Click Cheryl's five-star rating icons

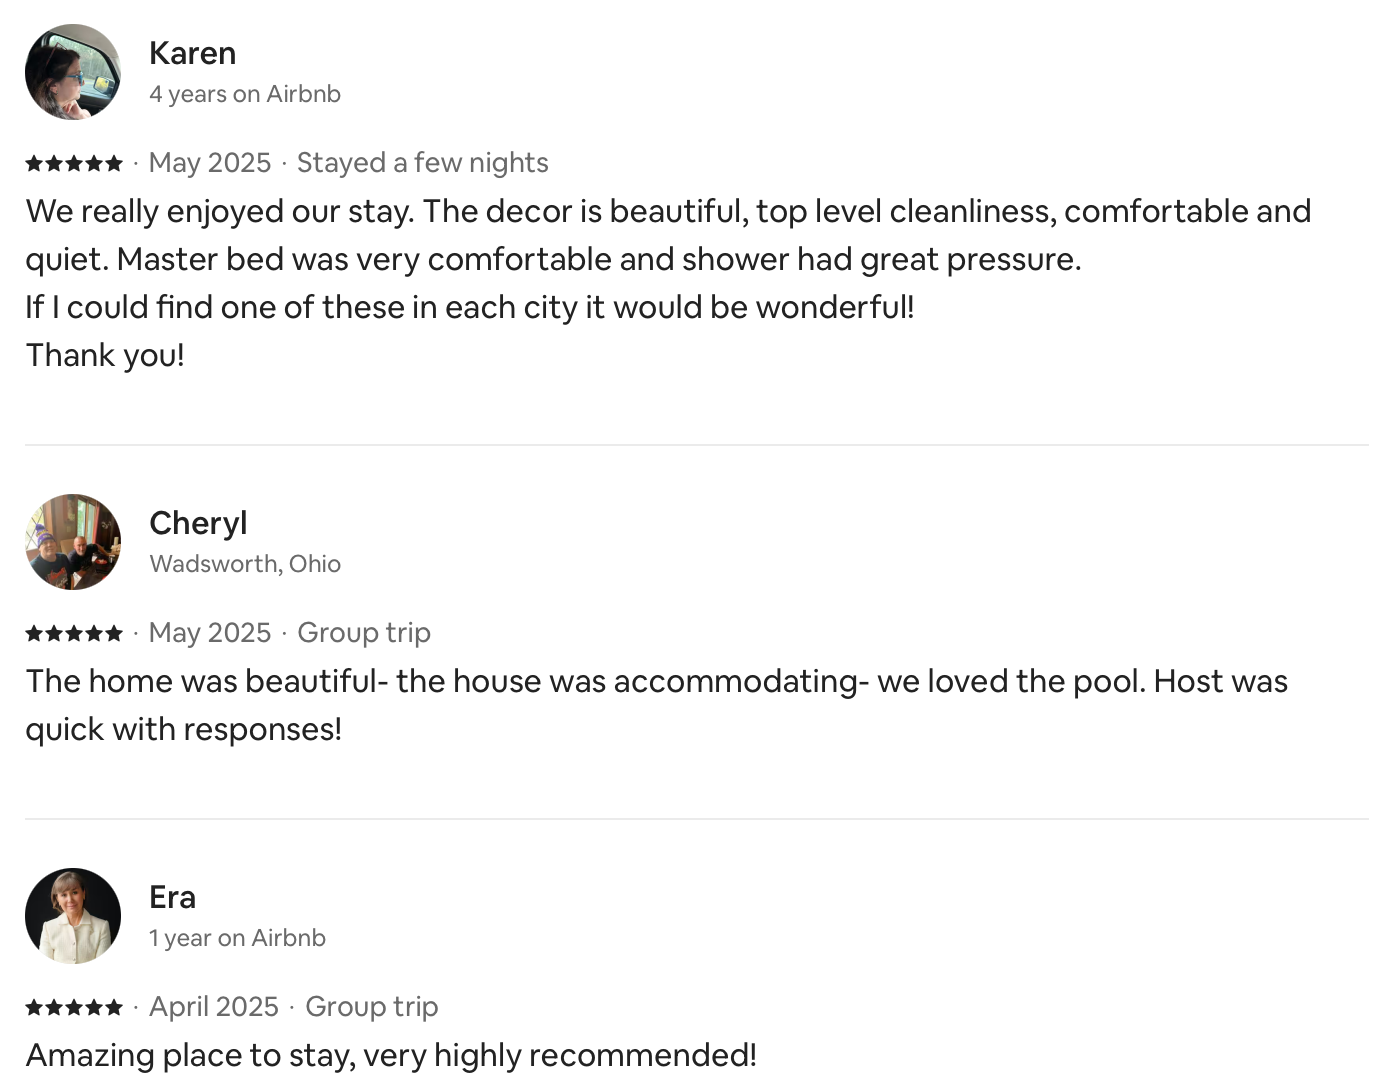74,633
